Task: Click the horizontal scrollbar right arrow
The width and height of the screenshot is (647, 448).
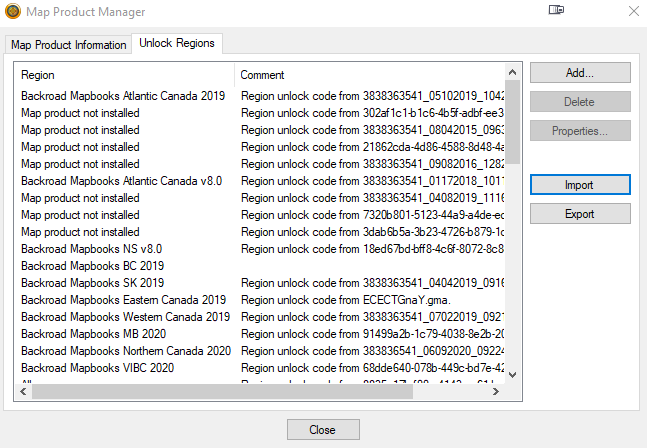Action: (x=496, y=391)
